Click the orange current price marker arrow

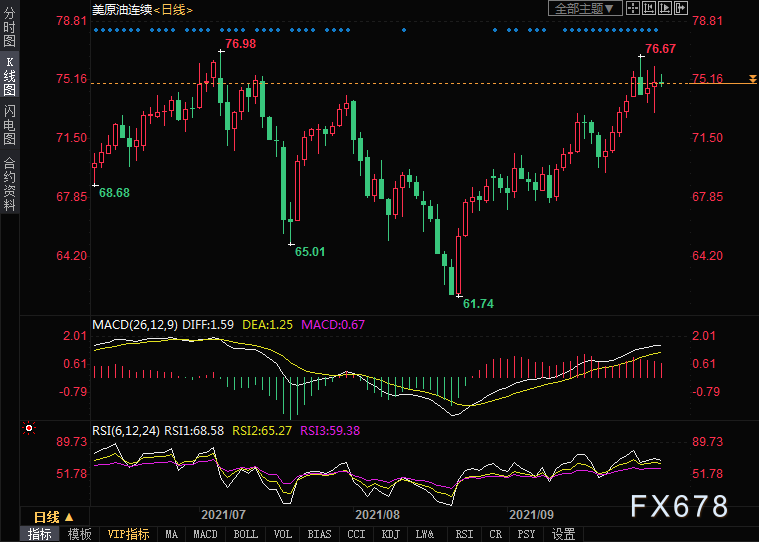(x=753, y=79)
